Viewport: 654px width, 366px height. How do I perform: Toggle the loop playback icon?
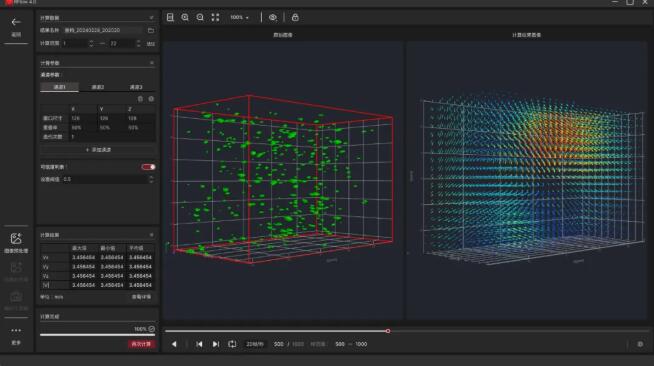(x=232, y=344)
